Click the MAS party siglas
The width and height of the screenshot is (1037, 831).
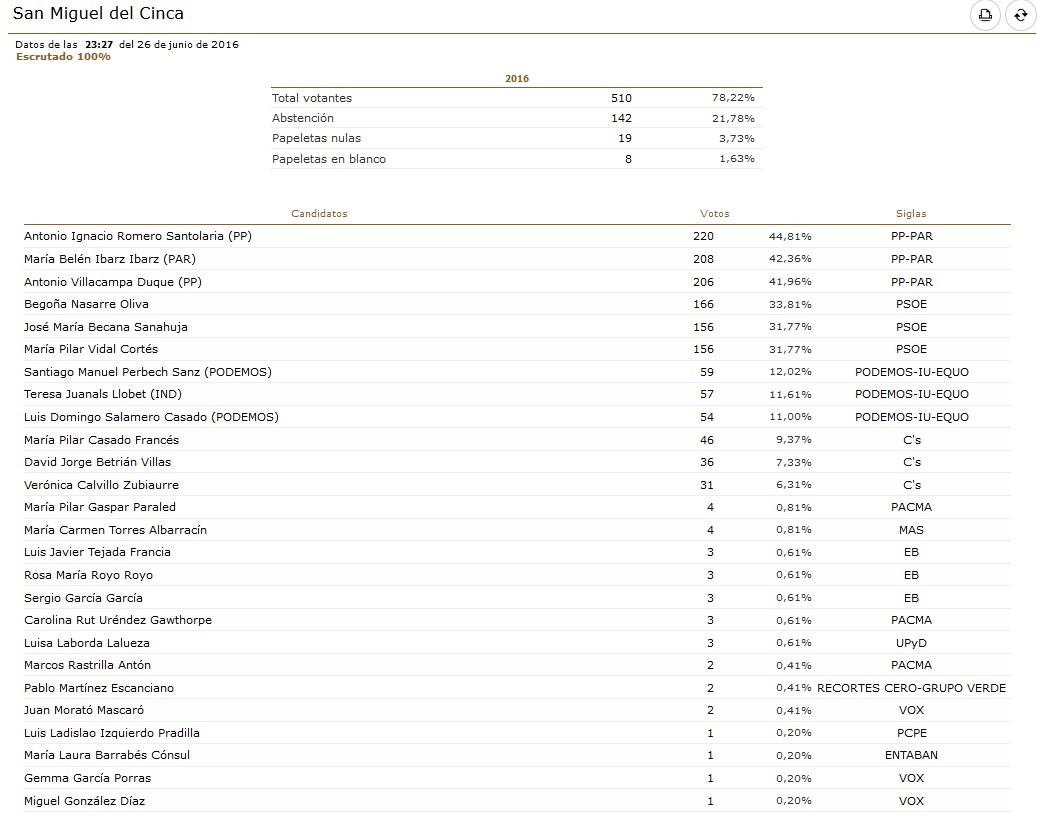click(x=911, y=530)
